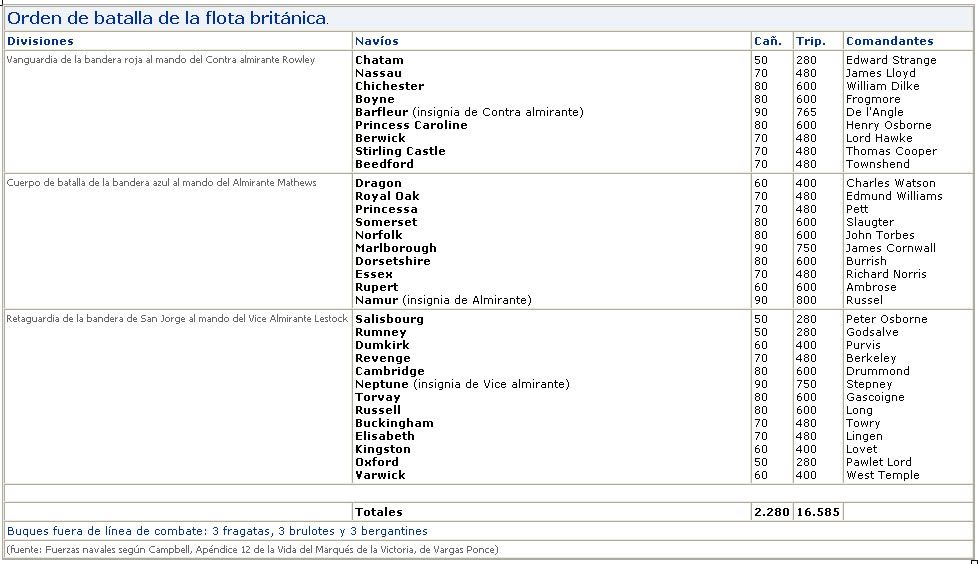Click the crew value '765' for Barfleur

(806, 112)
